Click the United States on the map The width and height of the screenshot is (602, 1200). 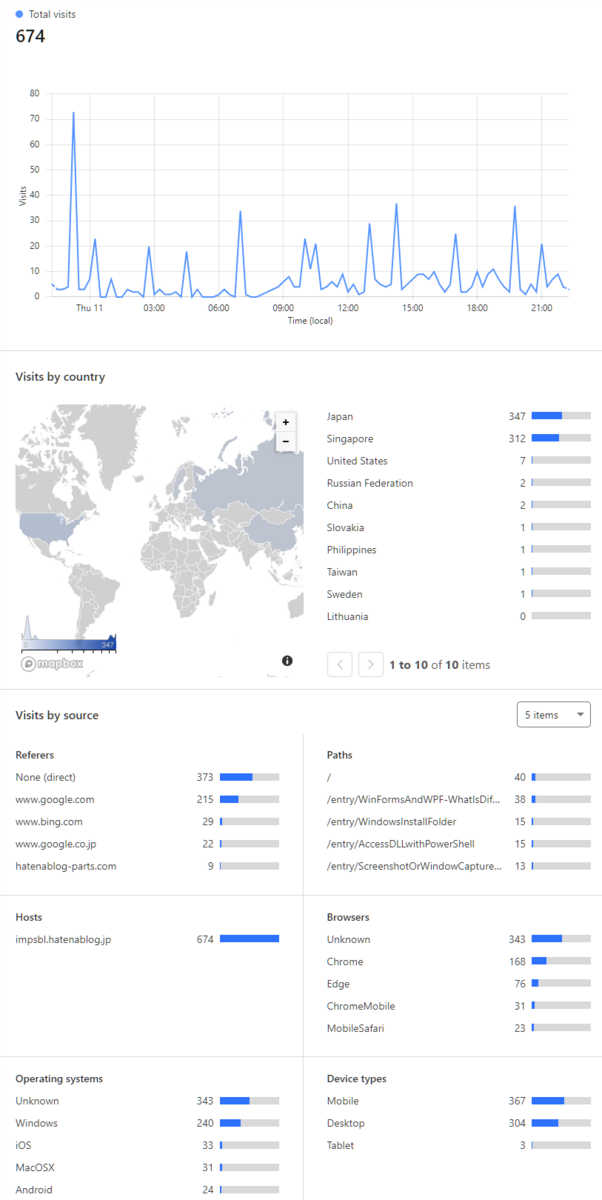tap(48, 526)
